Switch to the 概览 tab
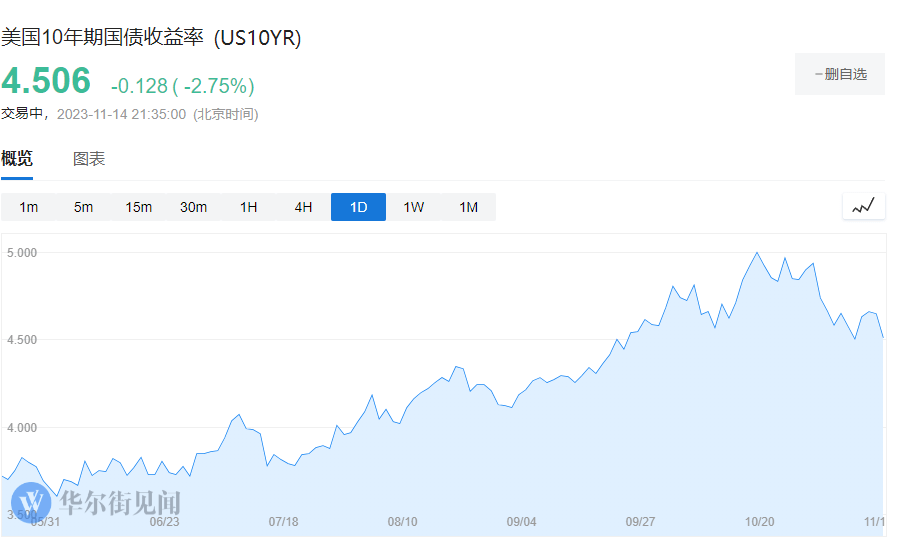Image resolution: width=905 pixels, height=544 pixels. [x=17, y=158]
